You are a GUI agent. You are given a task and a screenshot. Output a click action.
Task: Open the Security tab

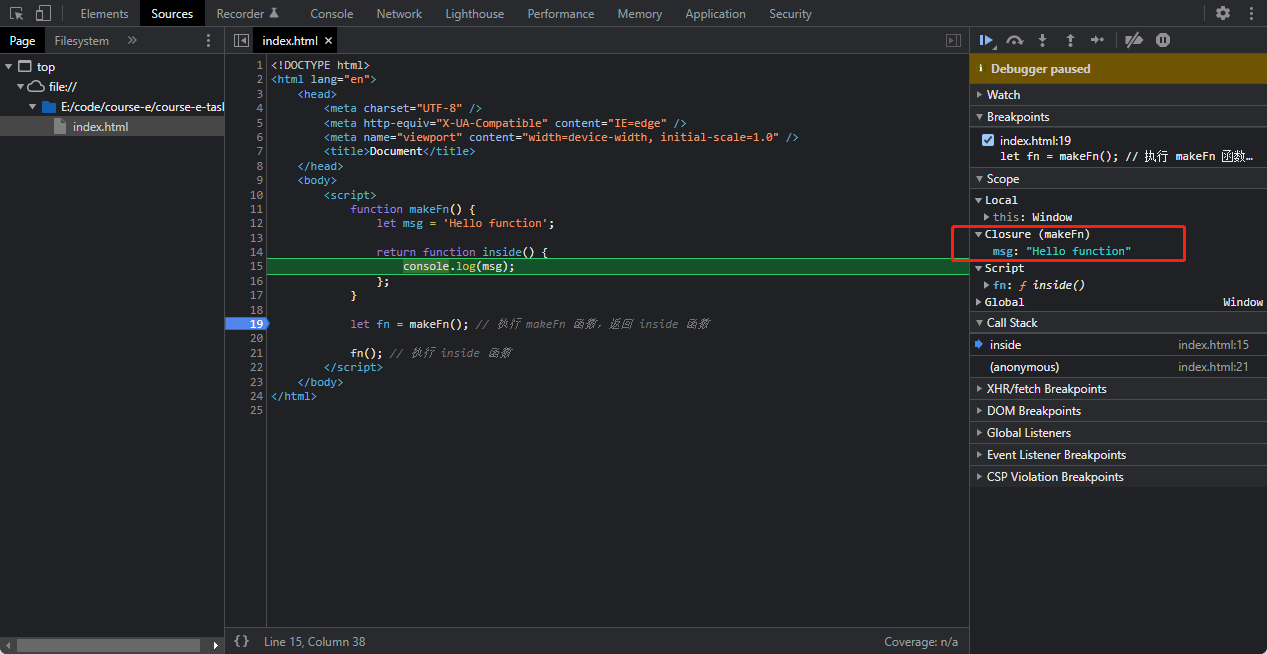(x=790, y=14)
